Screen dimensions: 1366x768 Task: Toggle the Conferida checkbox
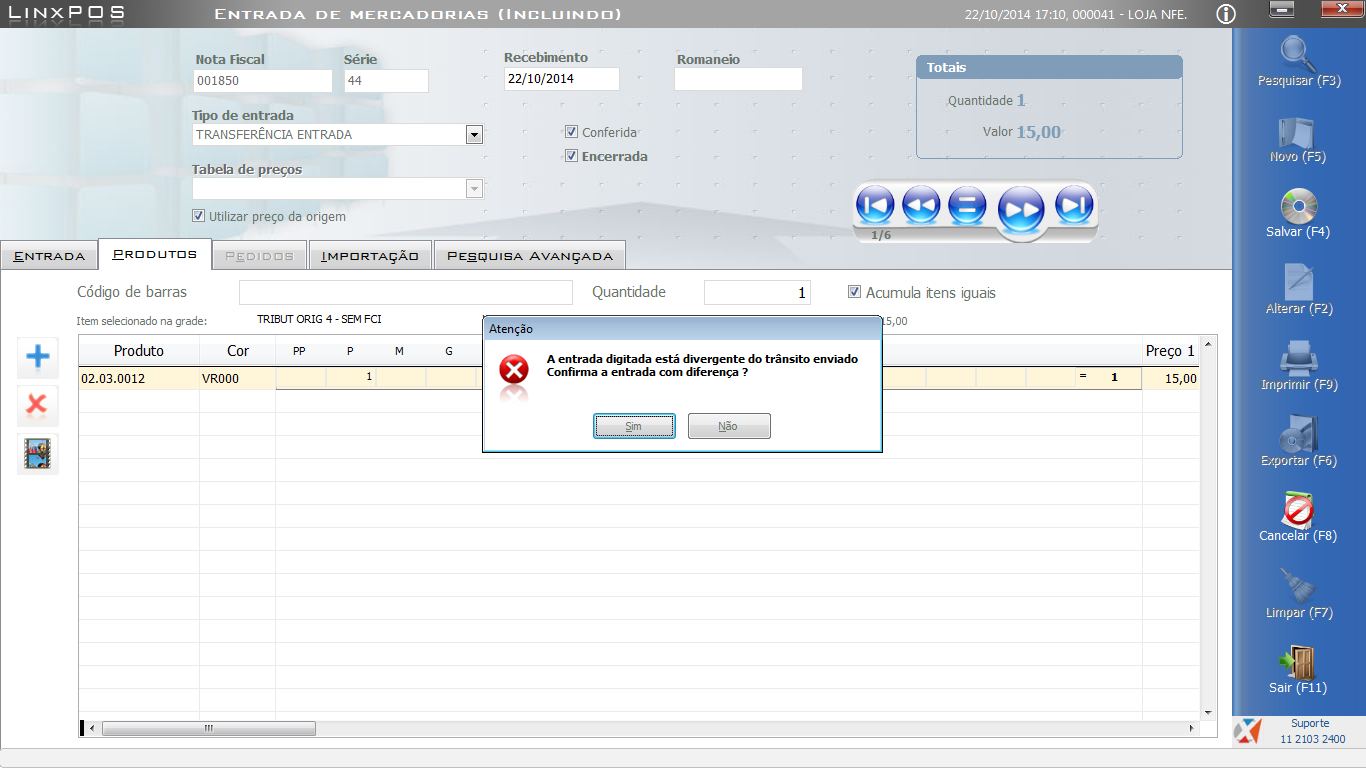572,132
